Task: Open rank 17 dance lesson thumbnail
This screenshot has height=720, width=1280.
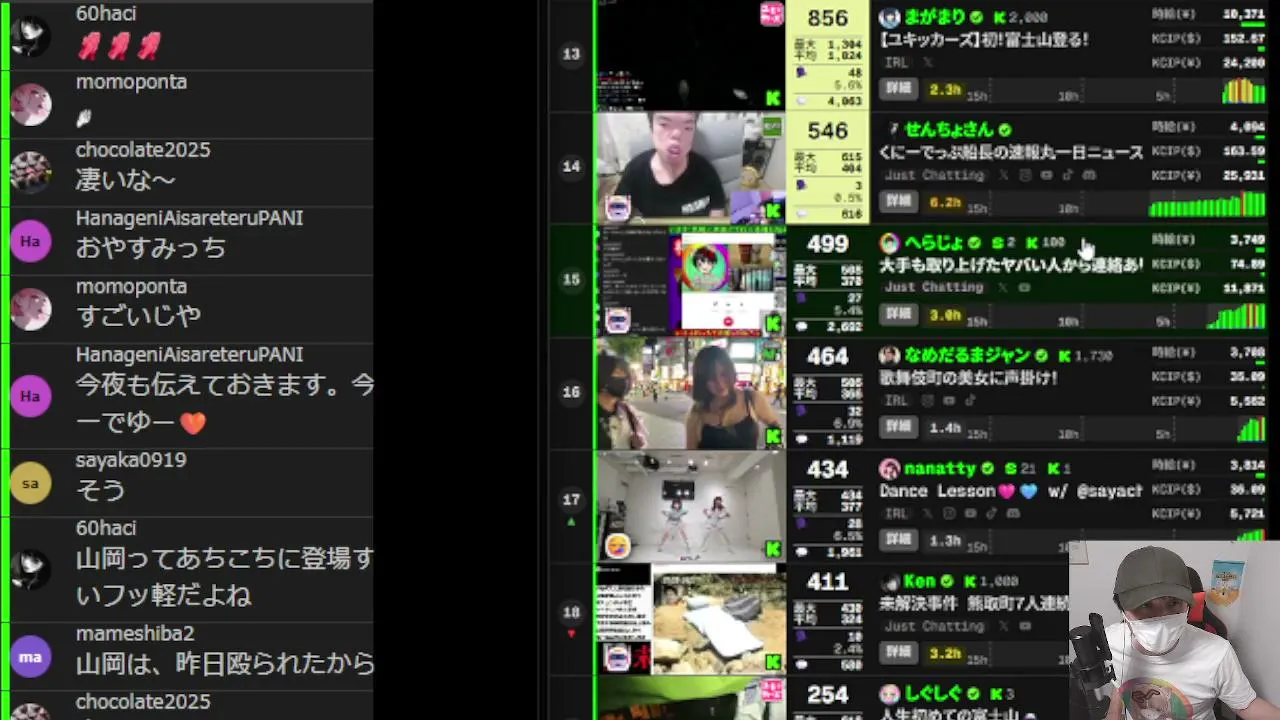Action: coord(690,506)
